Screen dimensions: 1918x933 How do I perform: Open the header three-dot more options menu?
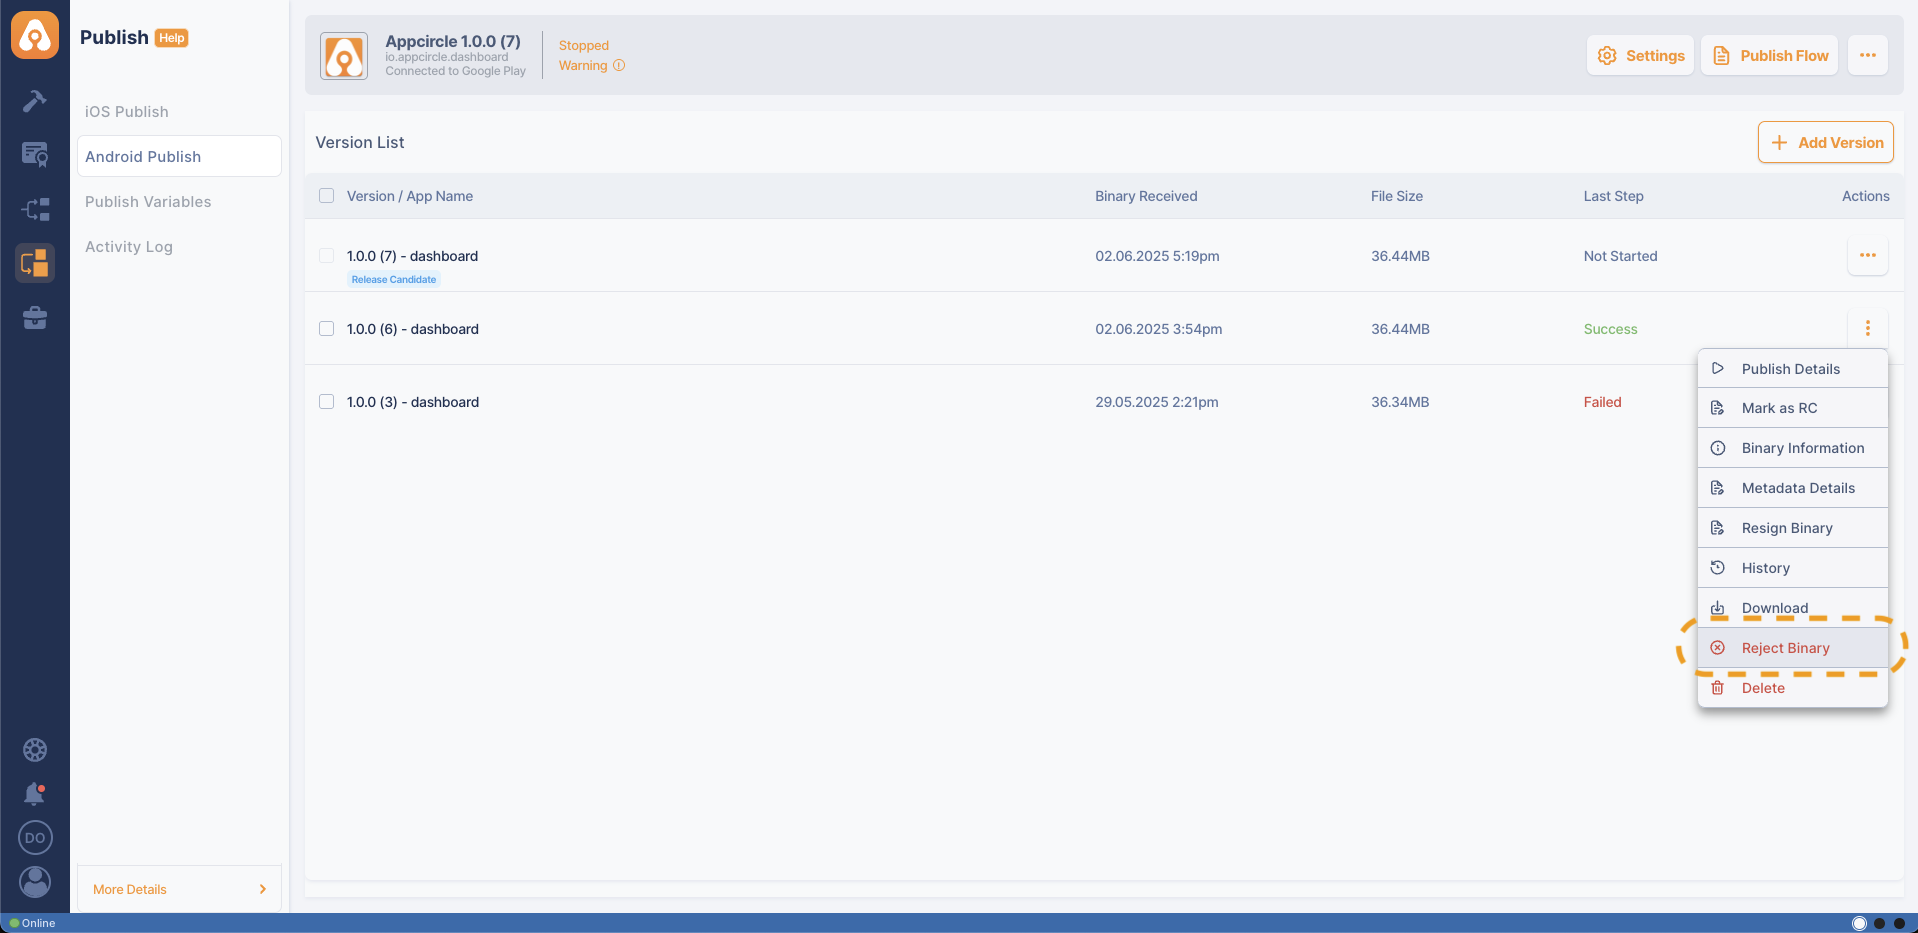(x=1867, y=56)
